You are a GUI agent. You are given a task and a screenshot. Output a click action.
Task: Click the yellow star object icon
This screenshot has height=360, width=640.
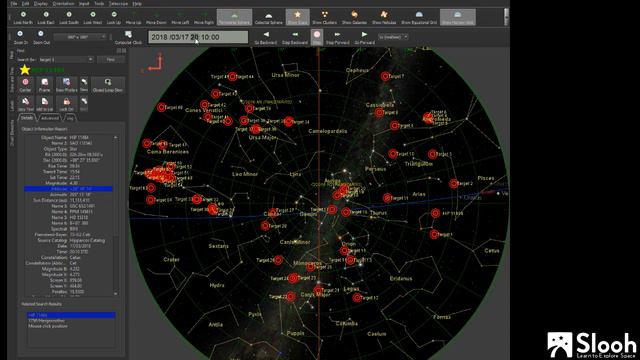[25, 70]
